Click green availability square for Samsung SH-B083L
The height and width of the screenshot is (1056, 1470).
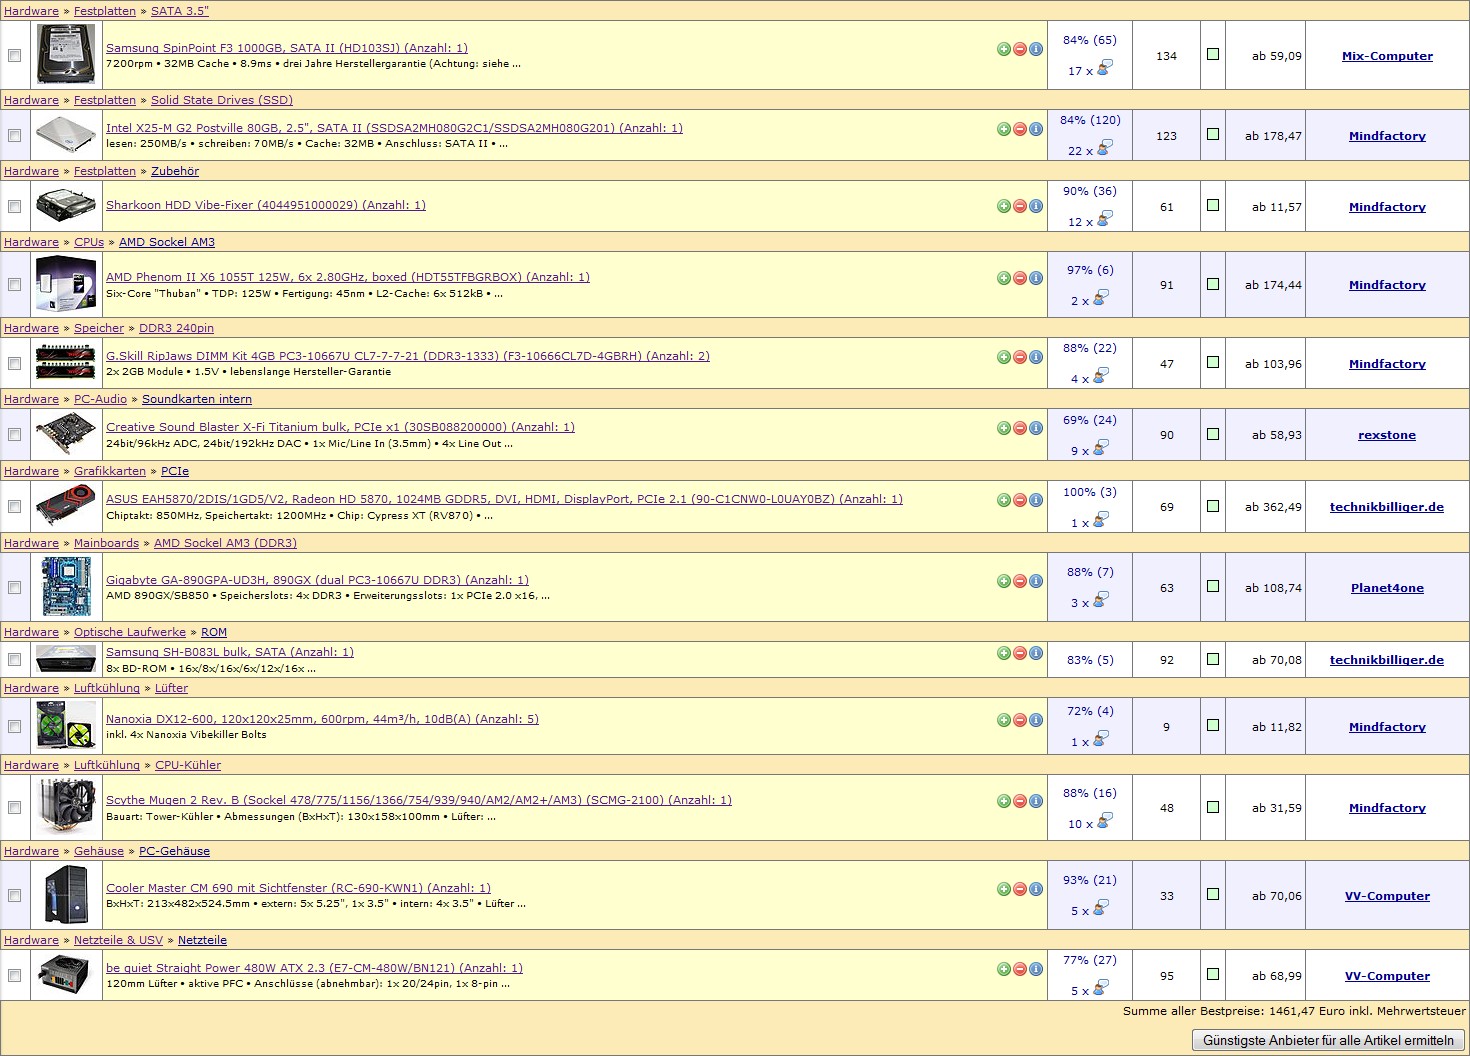tap(1213, 659)
